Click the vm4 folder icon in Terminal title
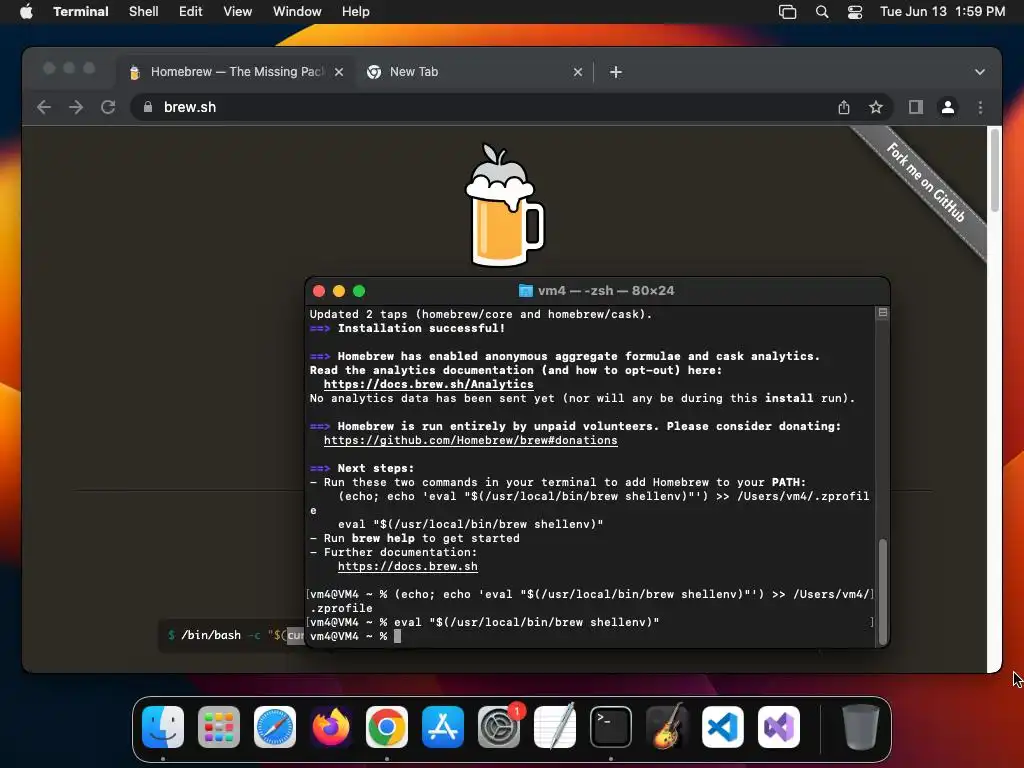Viewport: 1024px width, 768px height. pos(525,291)
